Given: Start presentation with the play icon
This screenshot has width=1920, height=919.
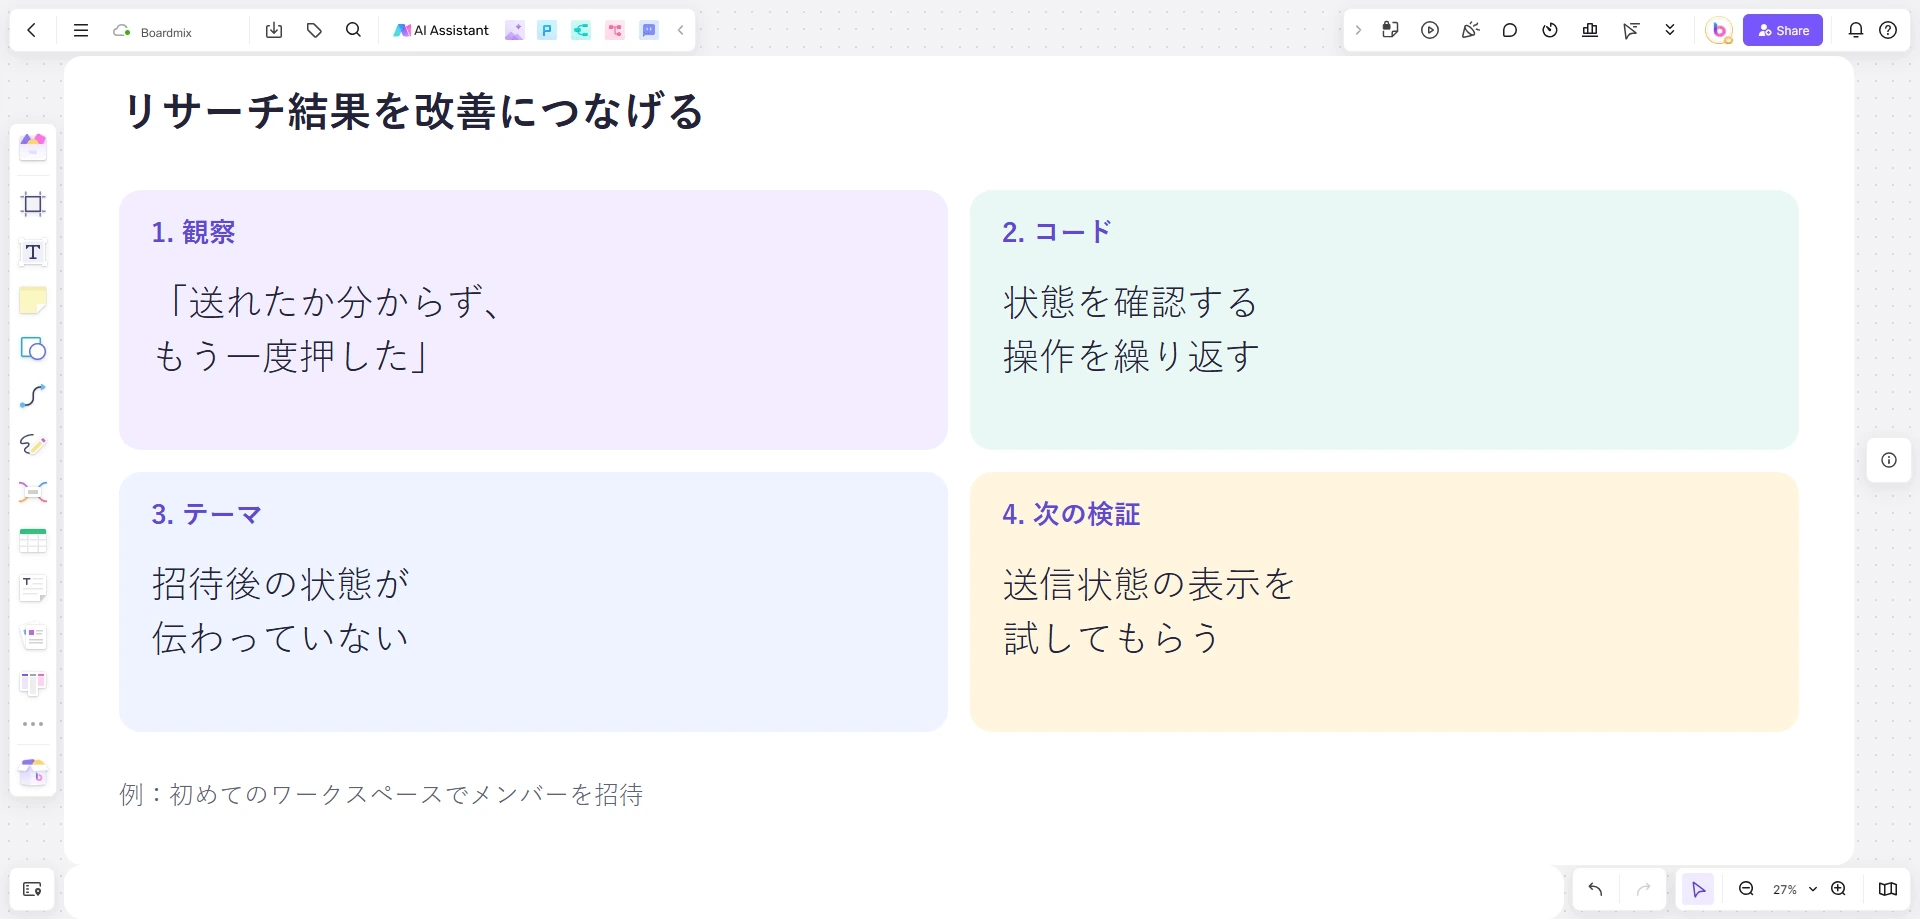Looking at the screenshot, I should (1430, 30).
